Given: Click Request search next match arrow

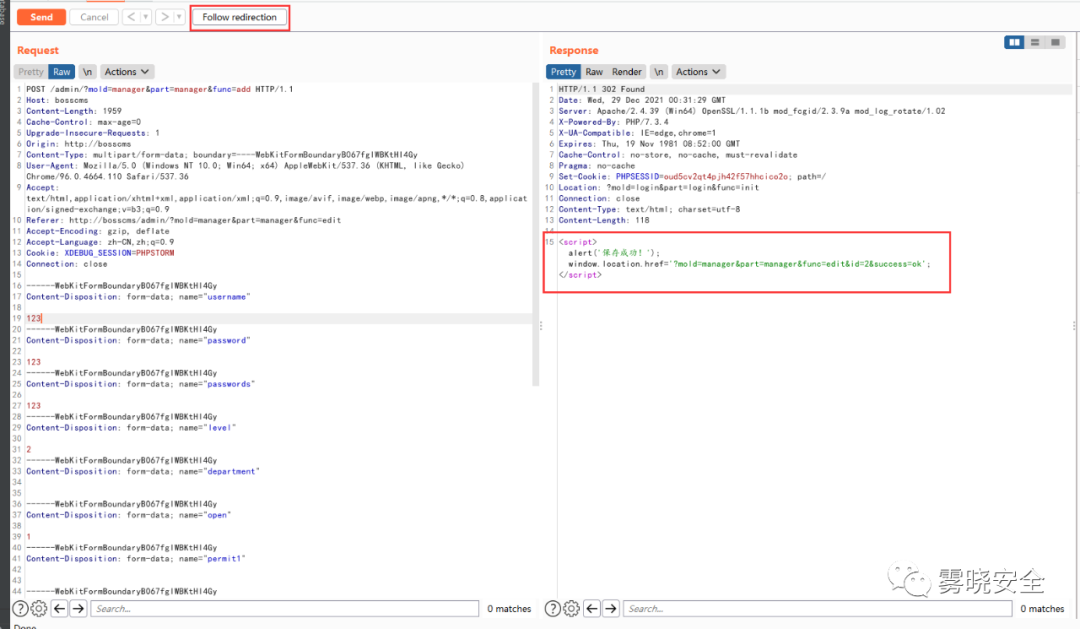Looking at the screenshot, I should (x=78, y=608).
